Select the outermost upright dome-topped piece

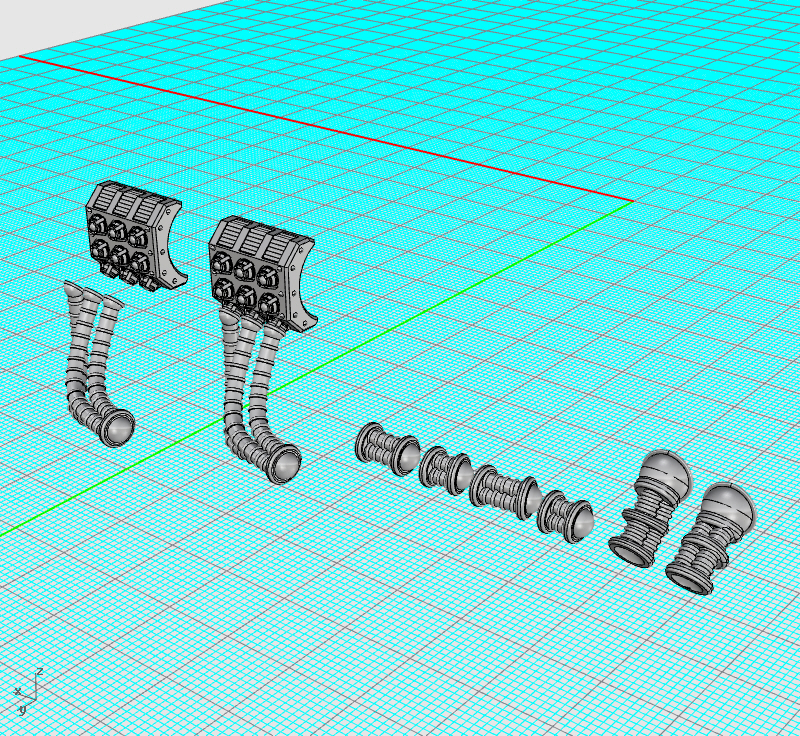click(x=710, y=538)
